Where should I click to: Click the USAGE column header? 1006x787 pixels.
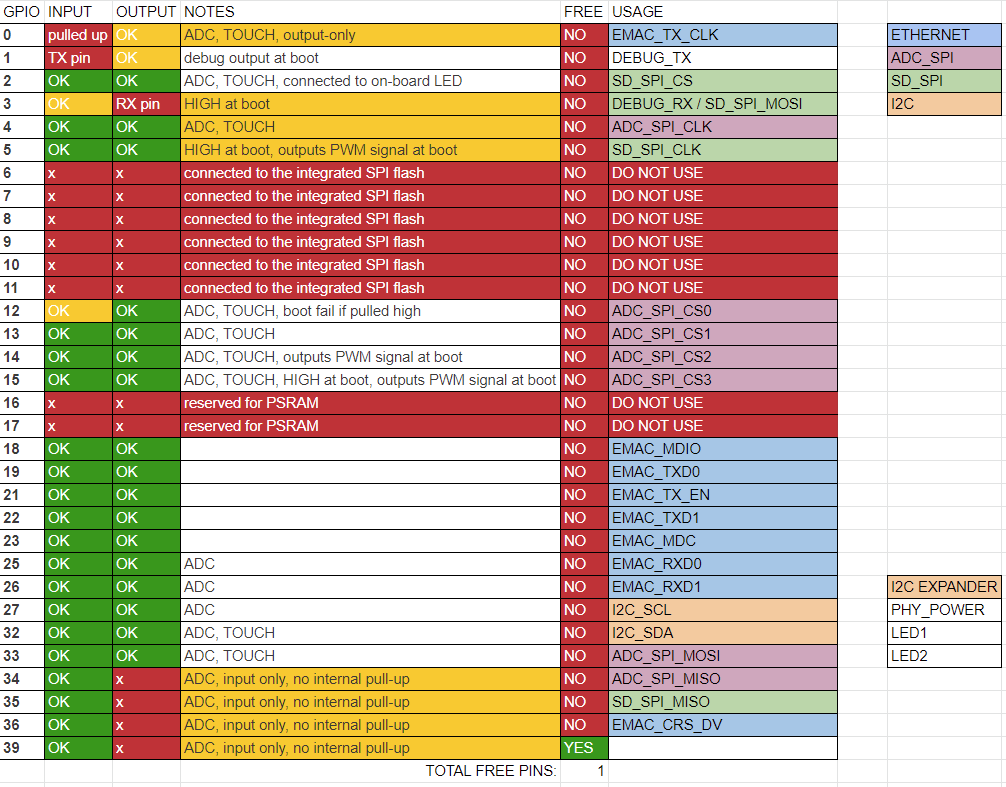click(722, 12)
